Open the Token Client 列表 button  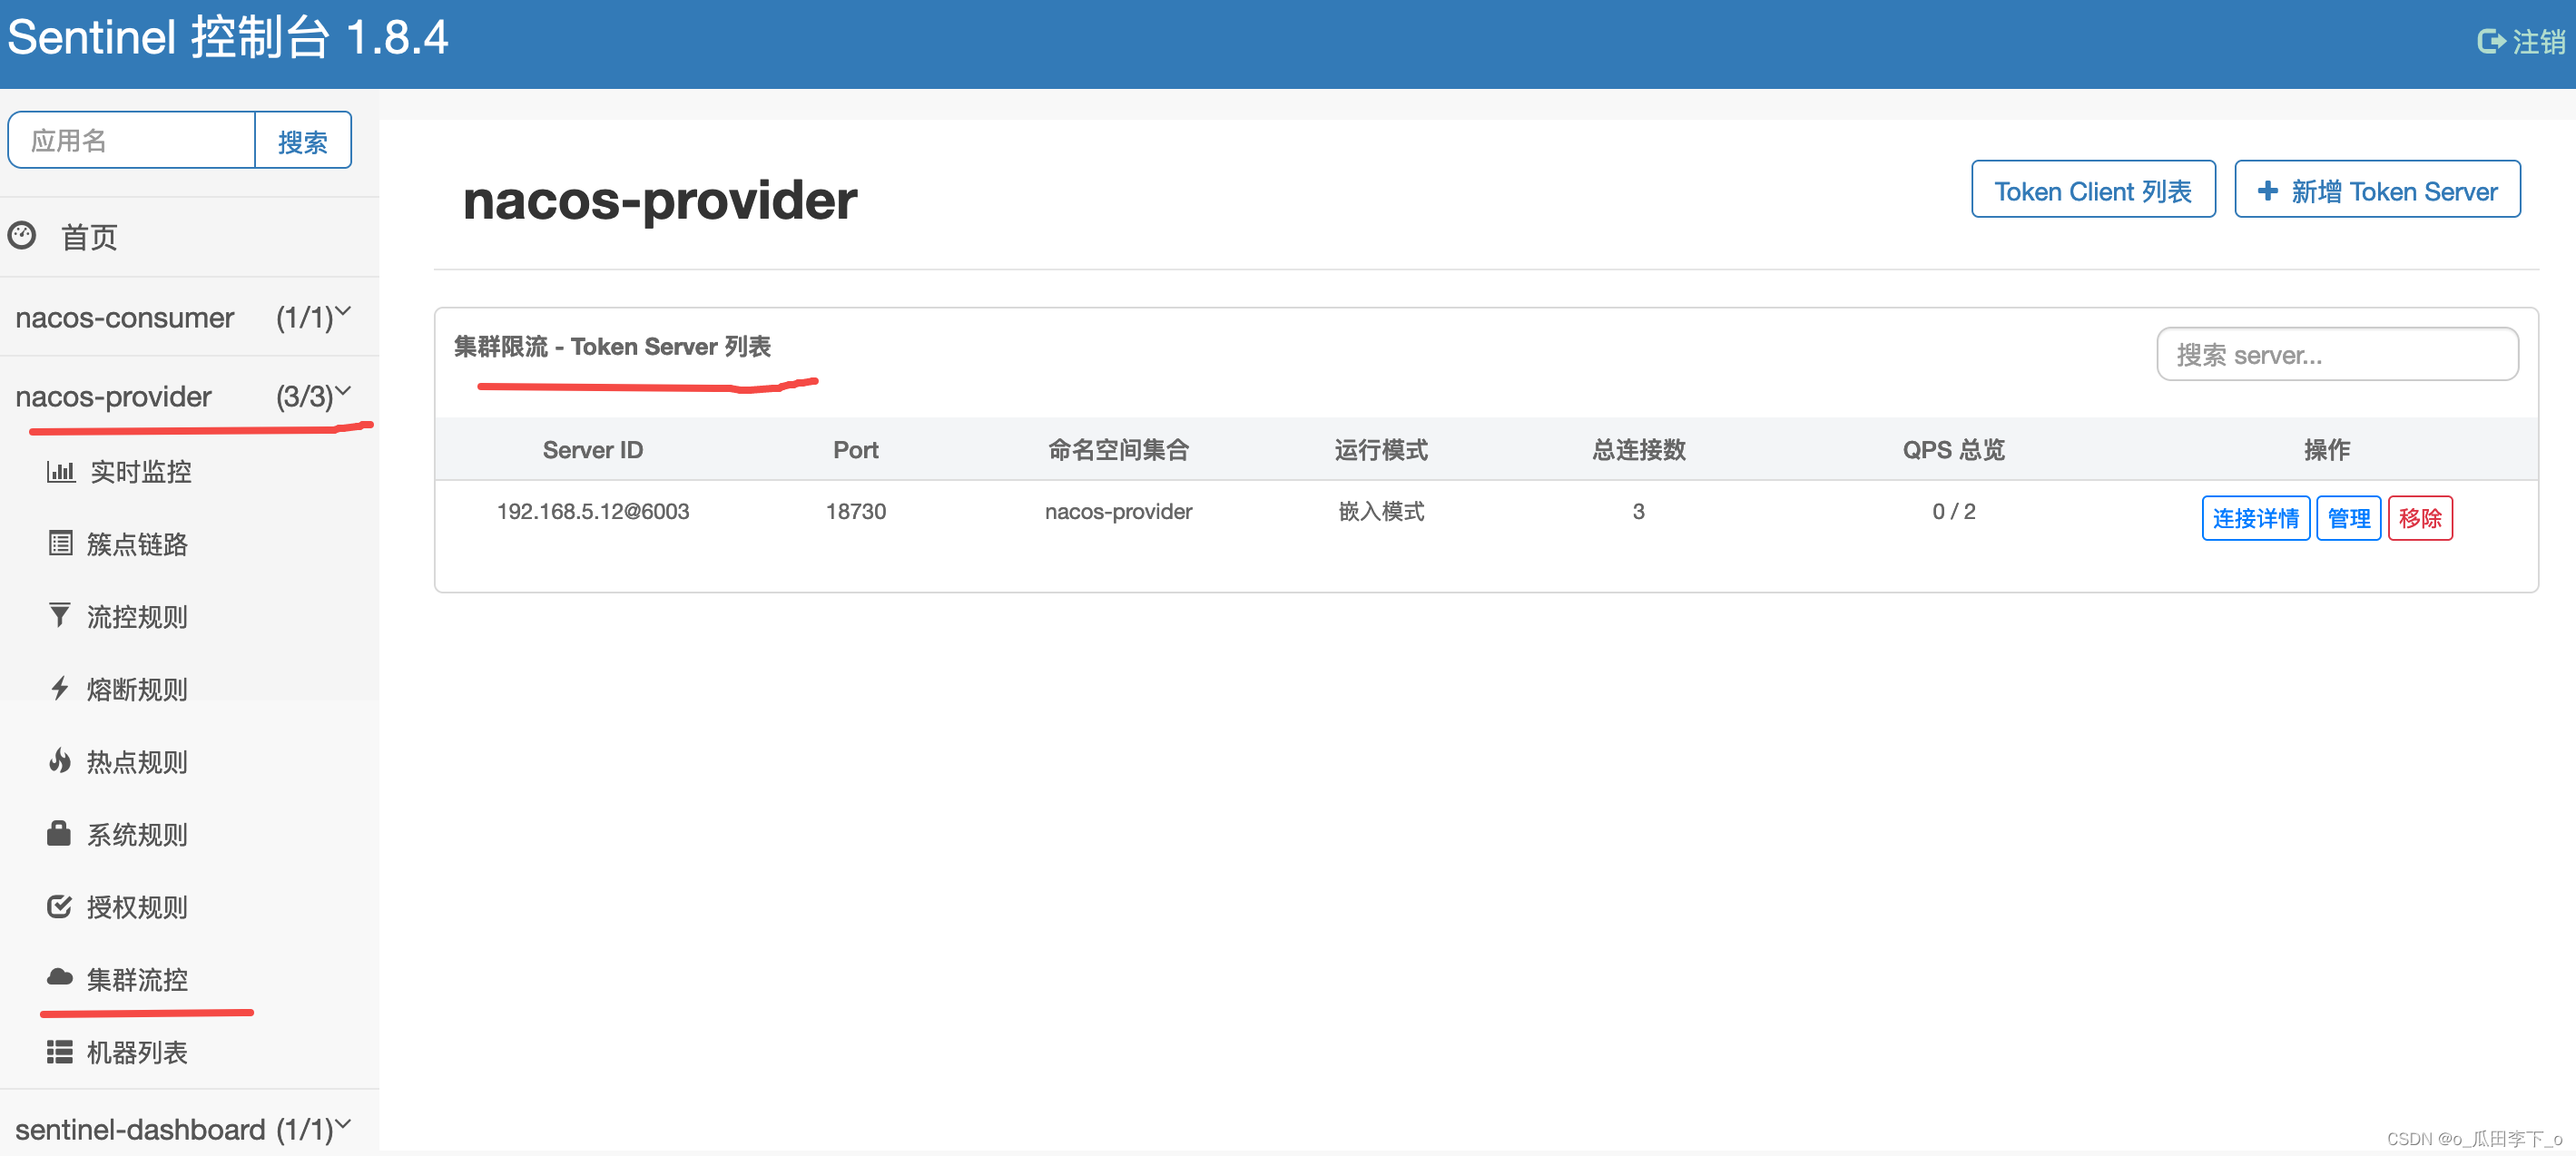[2092, 190]
